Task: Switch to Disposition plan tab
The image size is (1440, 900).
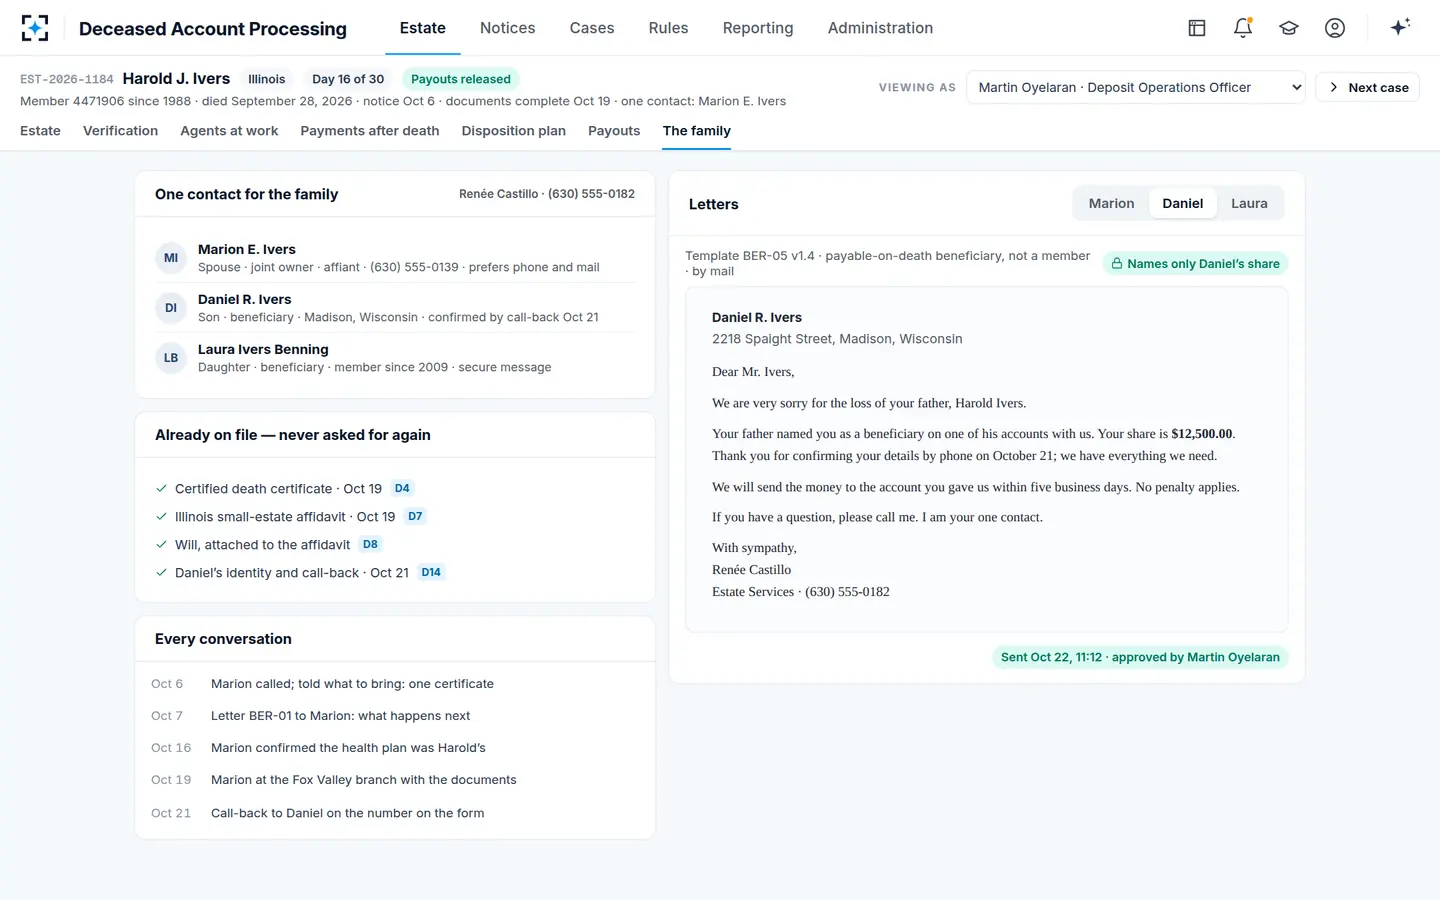Action: tap(514, 131)
